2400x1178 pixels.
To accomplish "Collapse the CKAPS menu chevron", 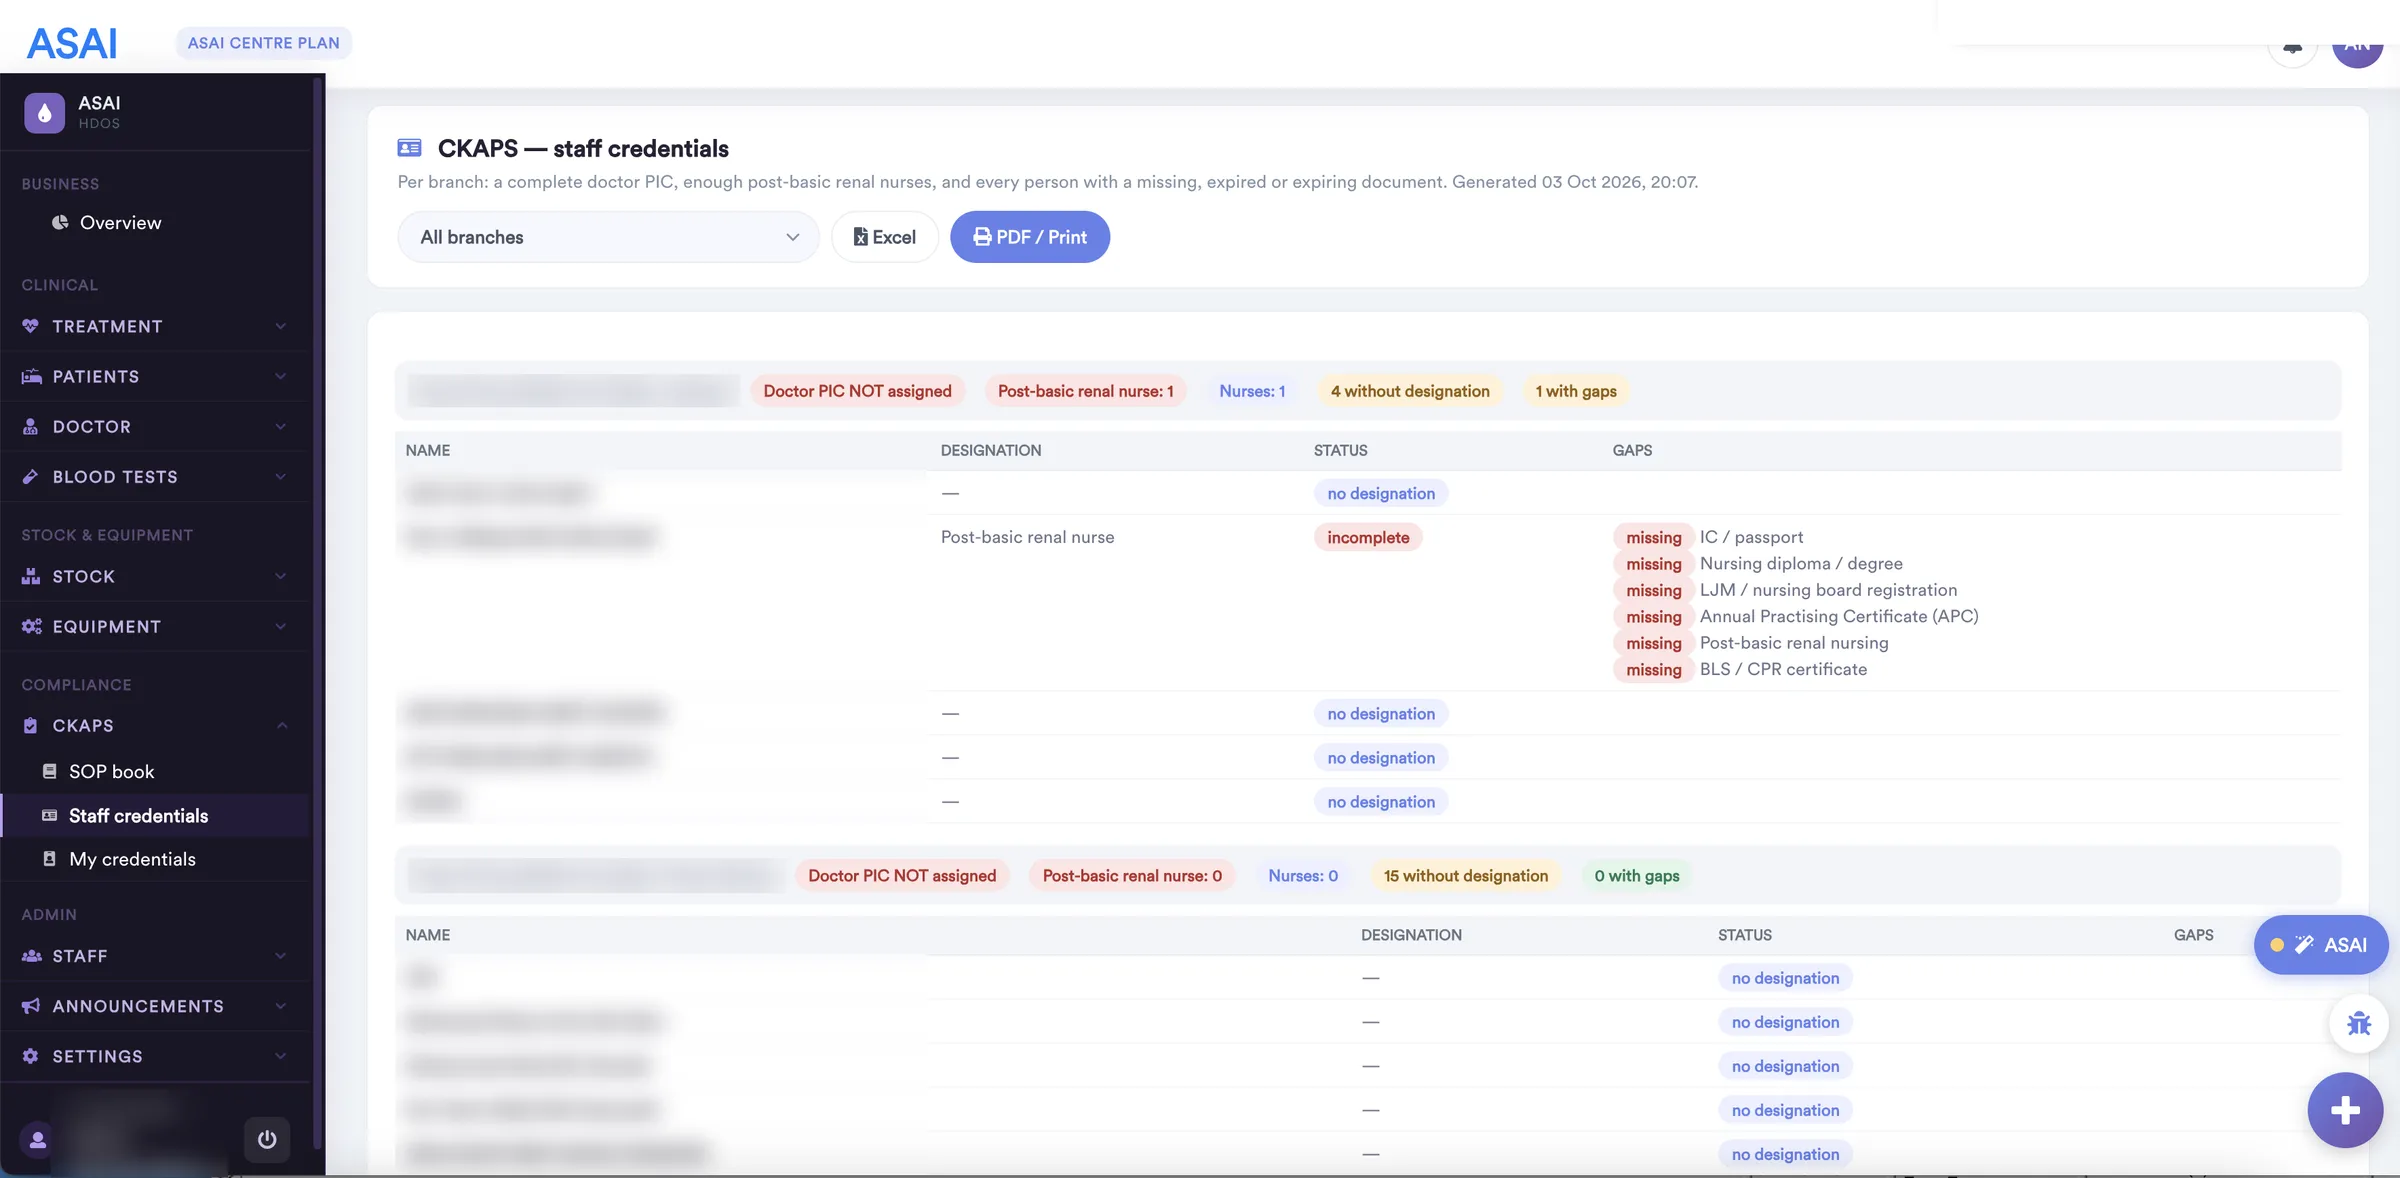I will point(281,725).
